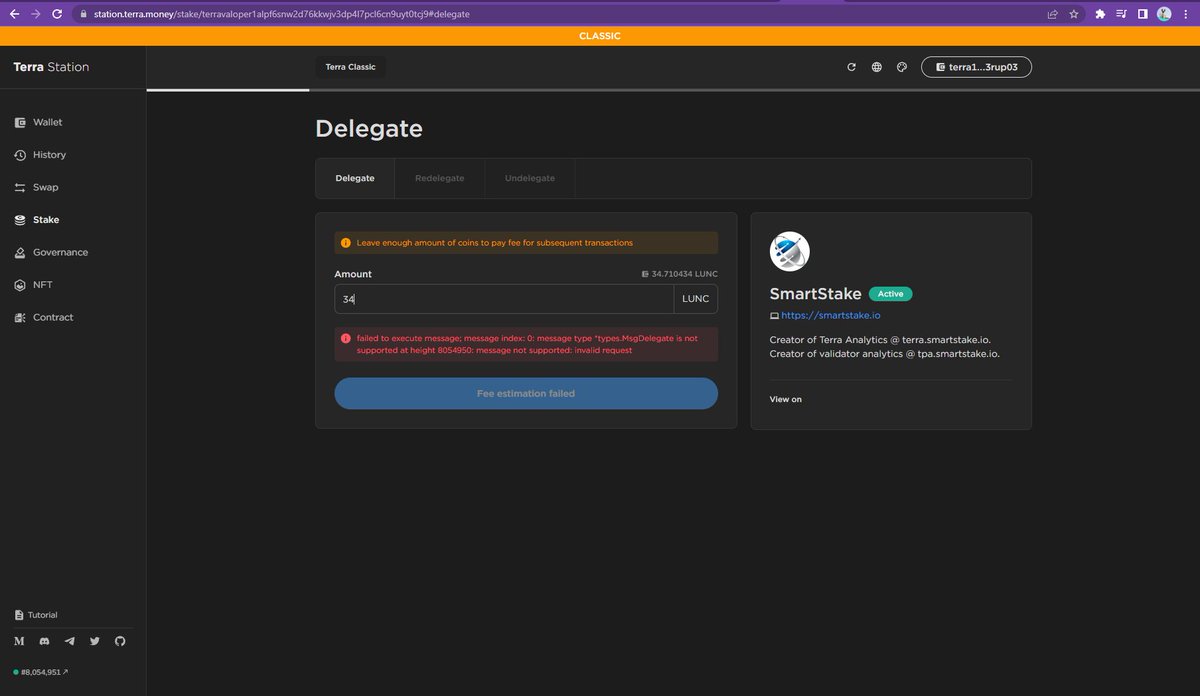Open the terra1...3rup03 wallet button
The height and width of the screenshot is (696, 1200).
tap(976, 67)
